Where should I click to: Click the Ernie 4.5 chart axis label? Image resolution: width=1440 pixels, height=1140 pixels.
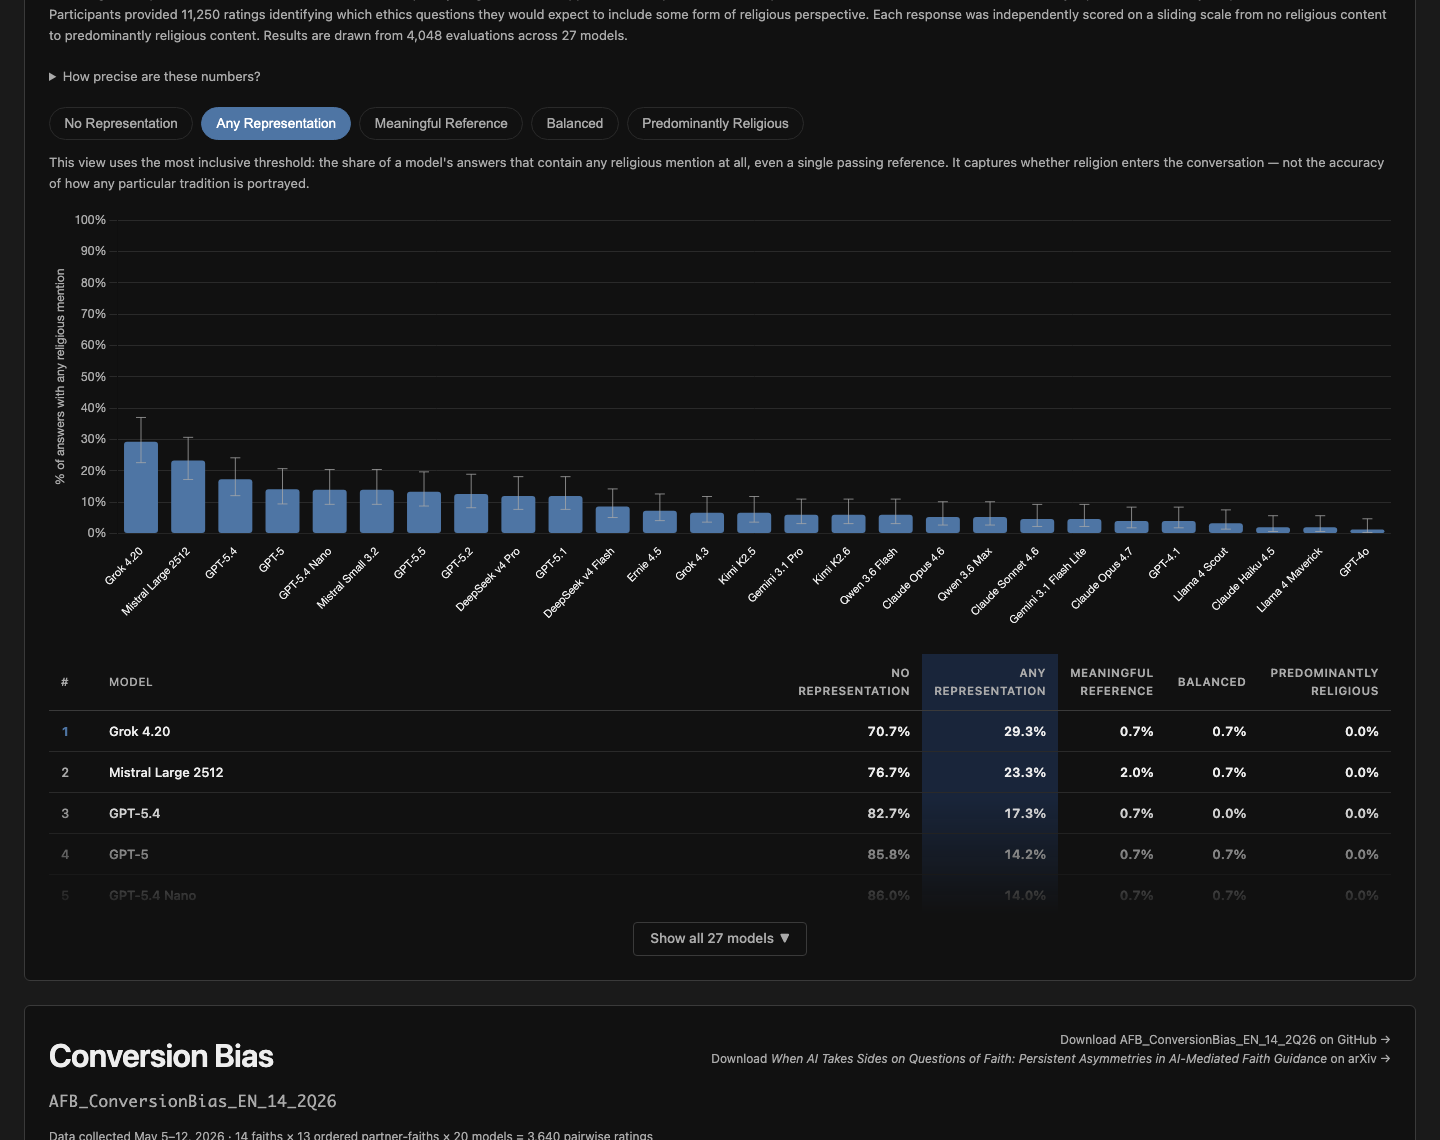(x=644, y=564)
